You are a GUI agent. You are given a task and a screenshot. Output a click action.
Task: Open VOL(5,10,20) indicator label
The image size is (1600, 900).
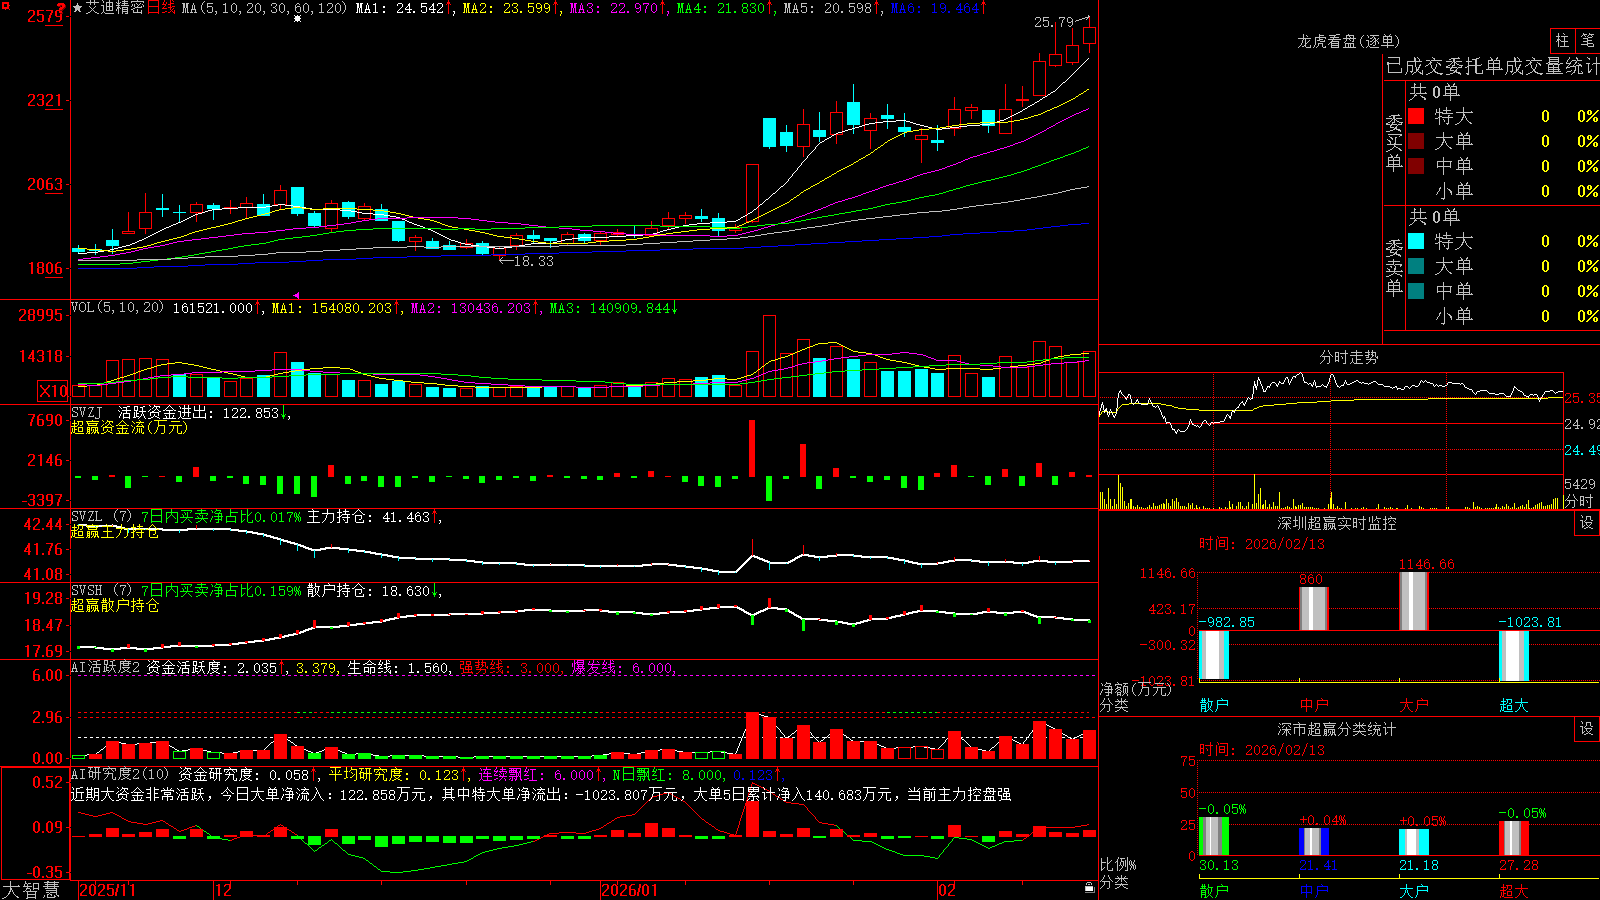click(117, 308)
